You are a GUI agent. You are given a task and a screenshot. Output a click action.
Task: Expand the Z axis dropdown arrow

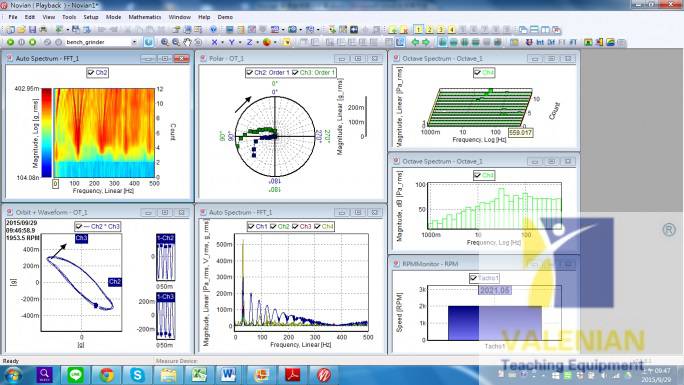(257, 42)
